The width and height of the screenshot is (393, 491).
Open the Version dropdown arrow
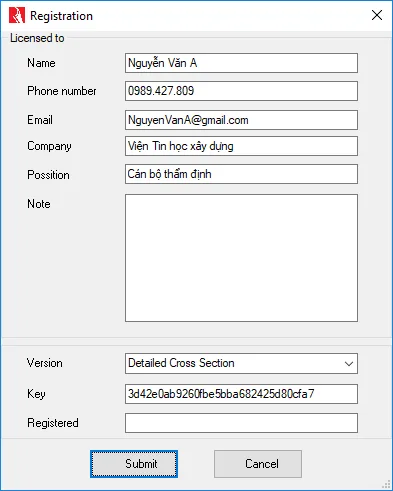[349, 364]
